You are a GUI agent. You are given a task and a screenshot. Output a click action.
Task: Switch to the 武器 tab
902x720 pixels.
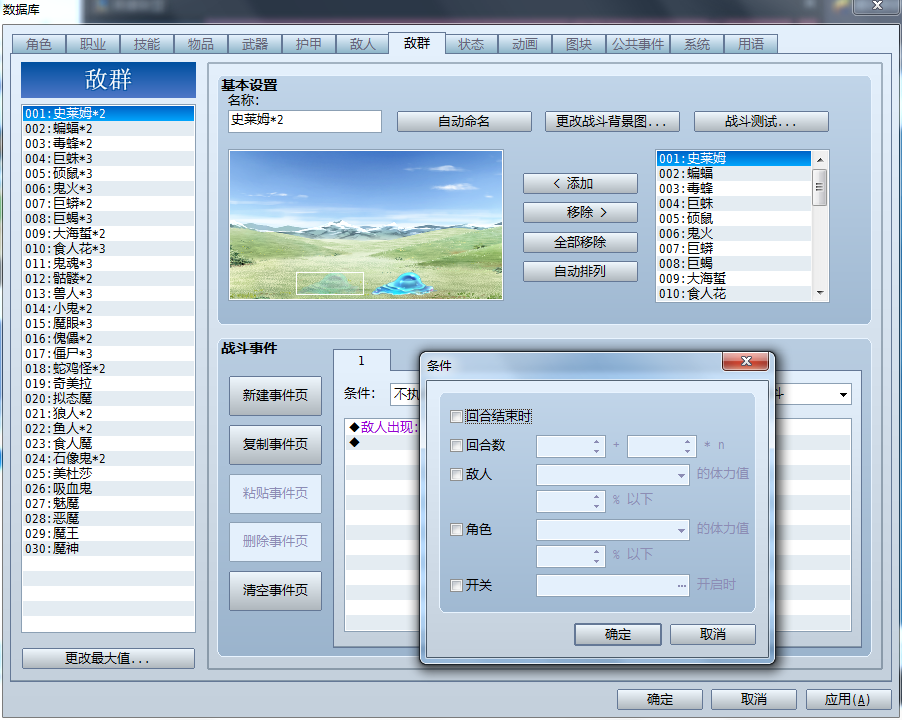pos(255,44)
